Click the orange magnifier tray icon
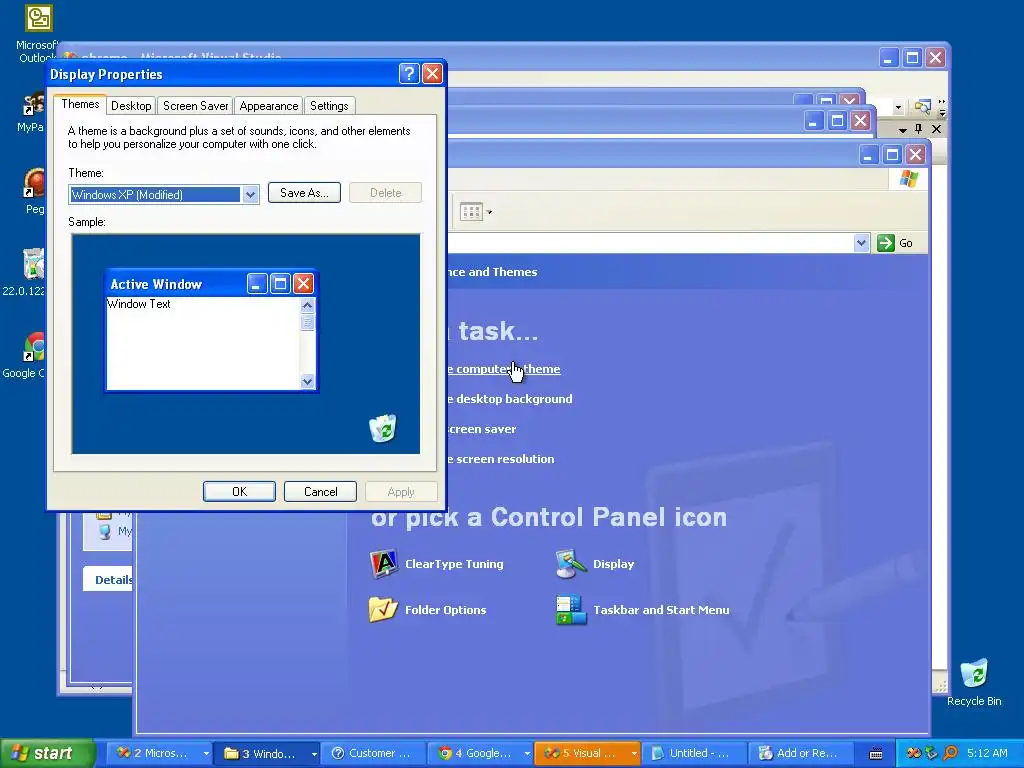This screenshot has height=768, width=1024. tap(950, 753)
